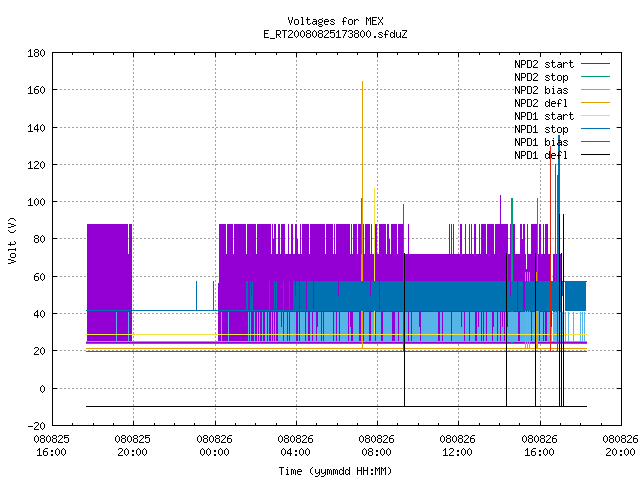Click the purple NPD2 start legend line
Viewport: 640px width, 480px height.
tap(595, 64)
